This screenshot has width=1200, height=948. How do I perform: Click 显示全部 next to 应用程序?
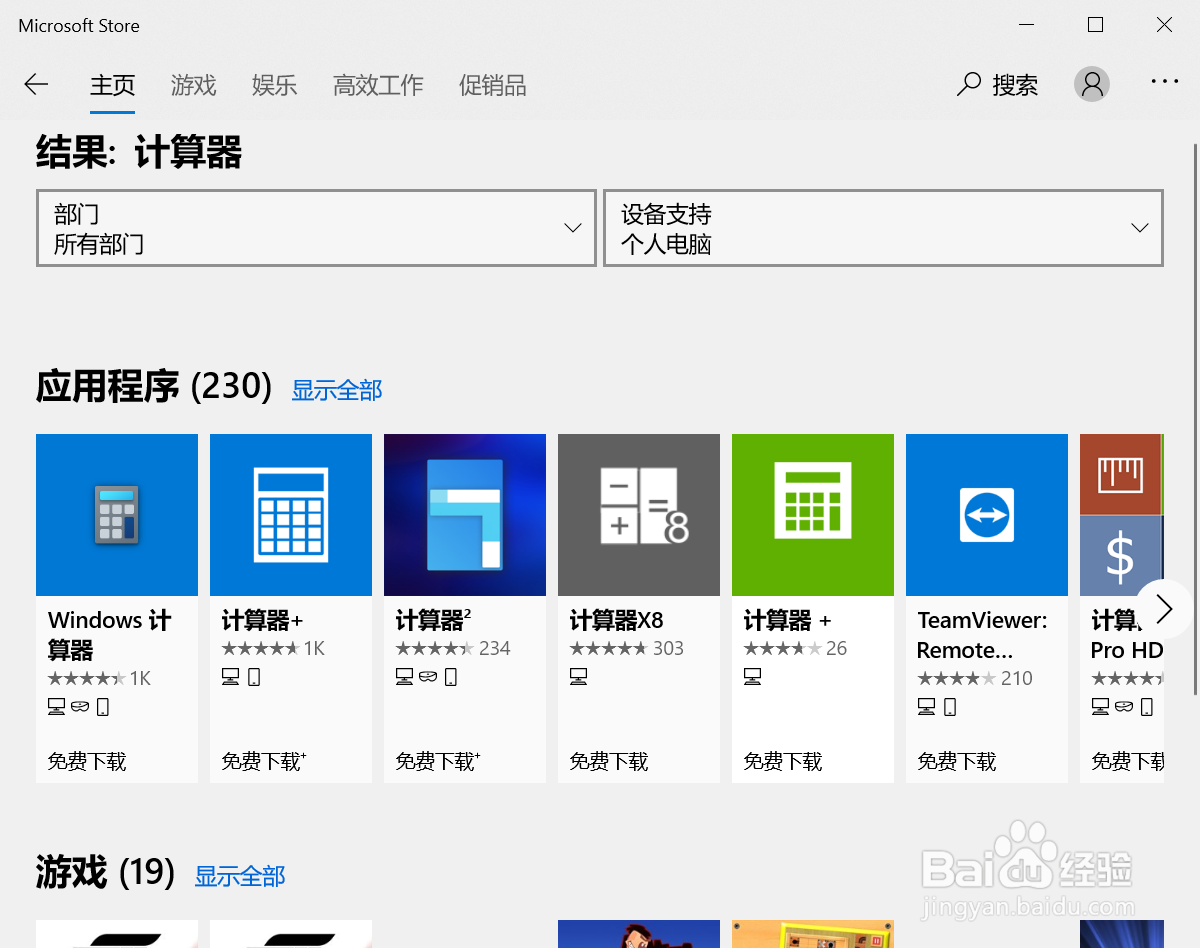point(337,390)
